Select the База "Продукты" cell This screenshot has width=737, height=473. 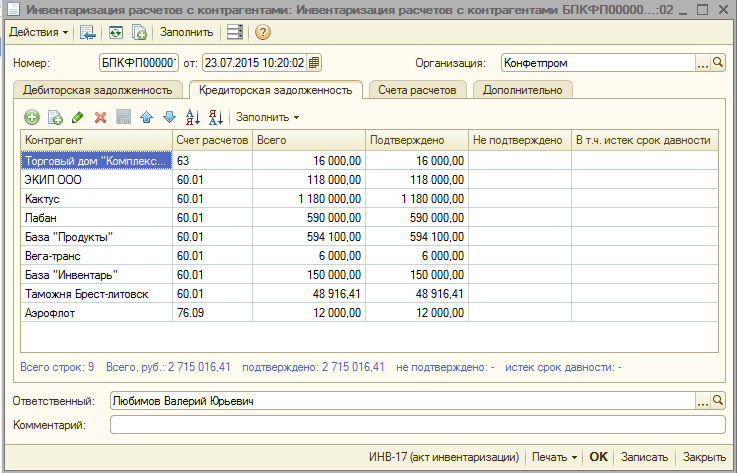(x=97, y=237)
